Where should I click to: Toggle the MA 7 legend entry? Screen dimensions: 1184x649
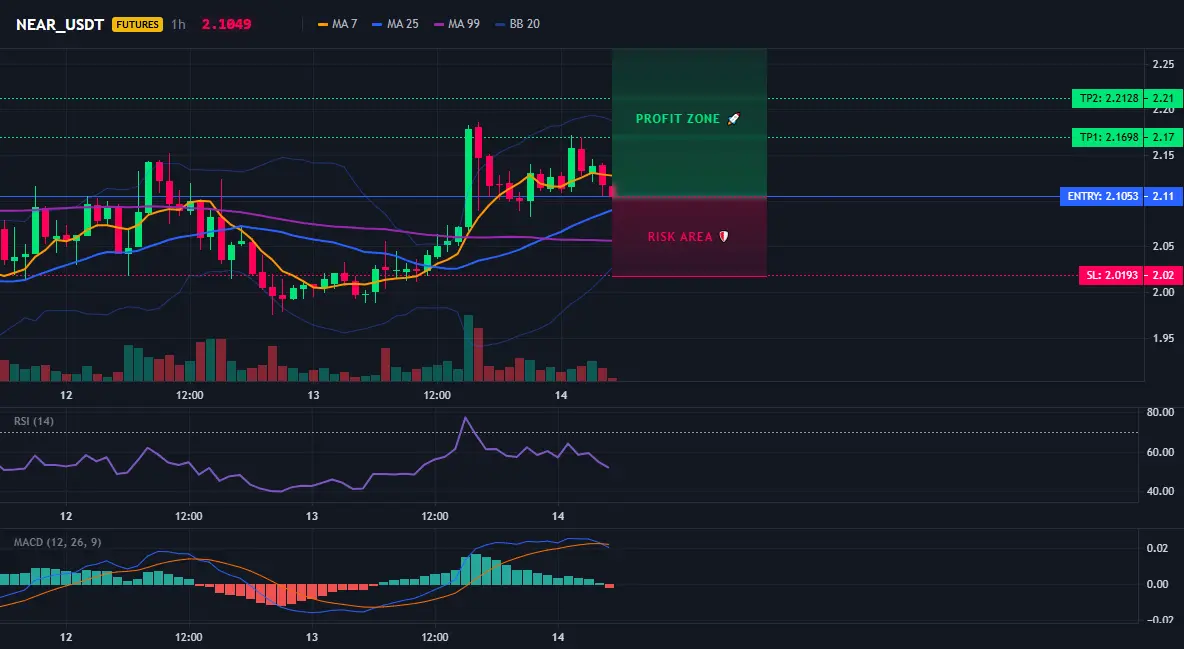338,24
